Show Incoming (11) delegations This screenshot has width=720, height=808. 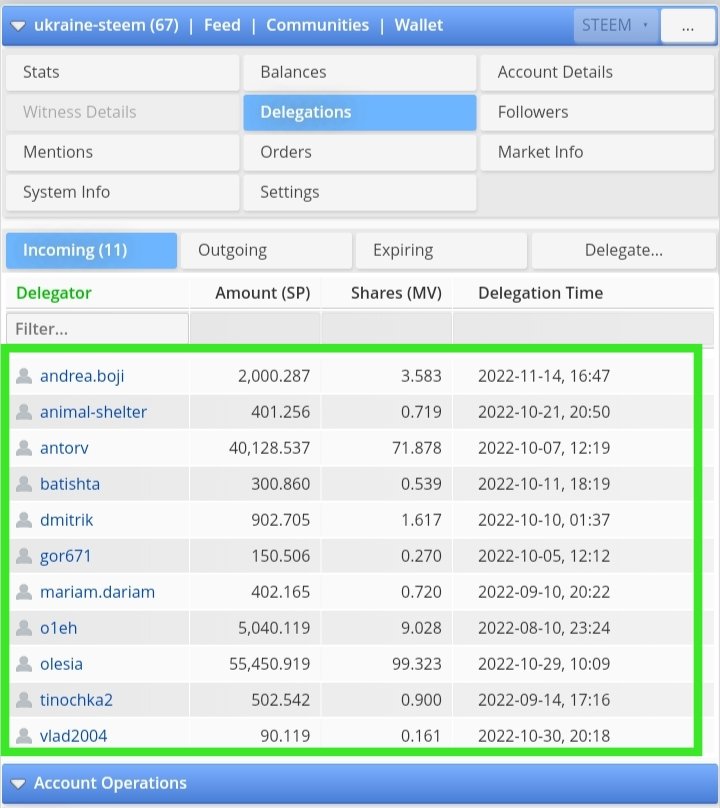(x=91, y=250)
